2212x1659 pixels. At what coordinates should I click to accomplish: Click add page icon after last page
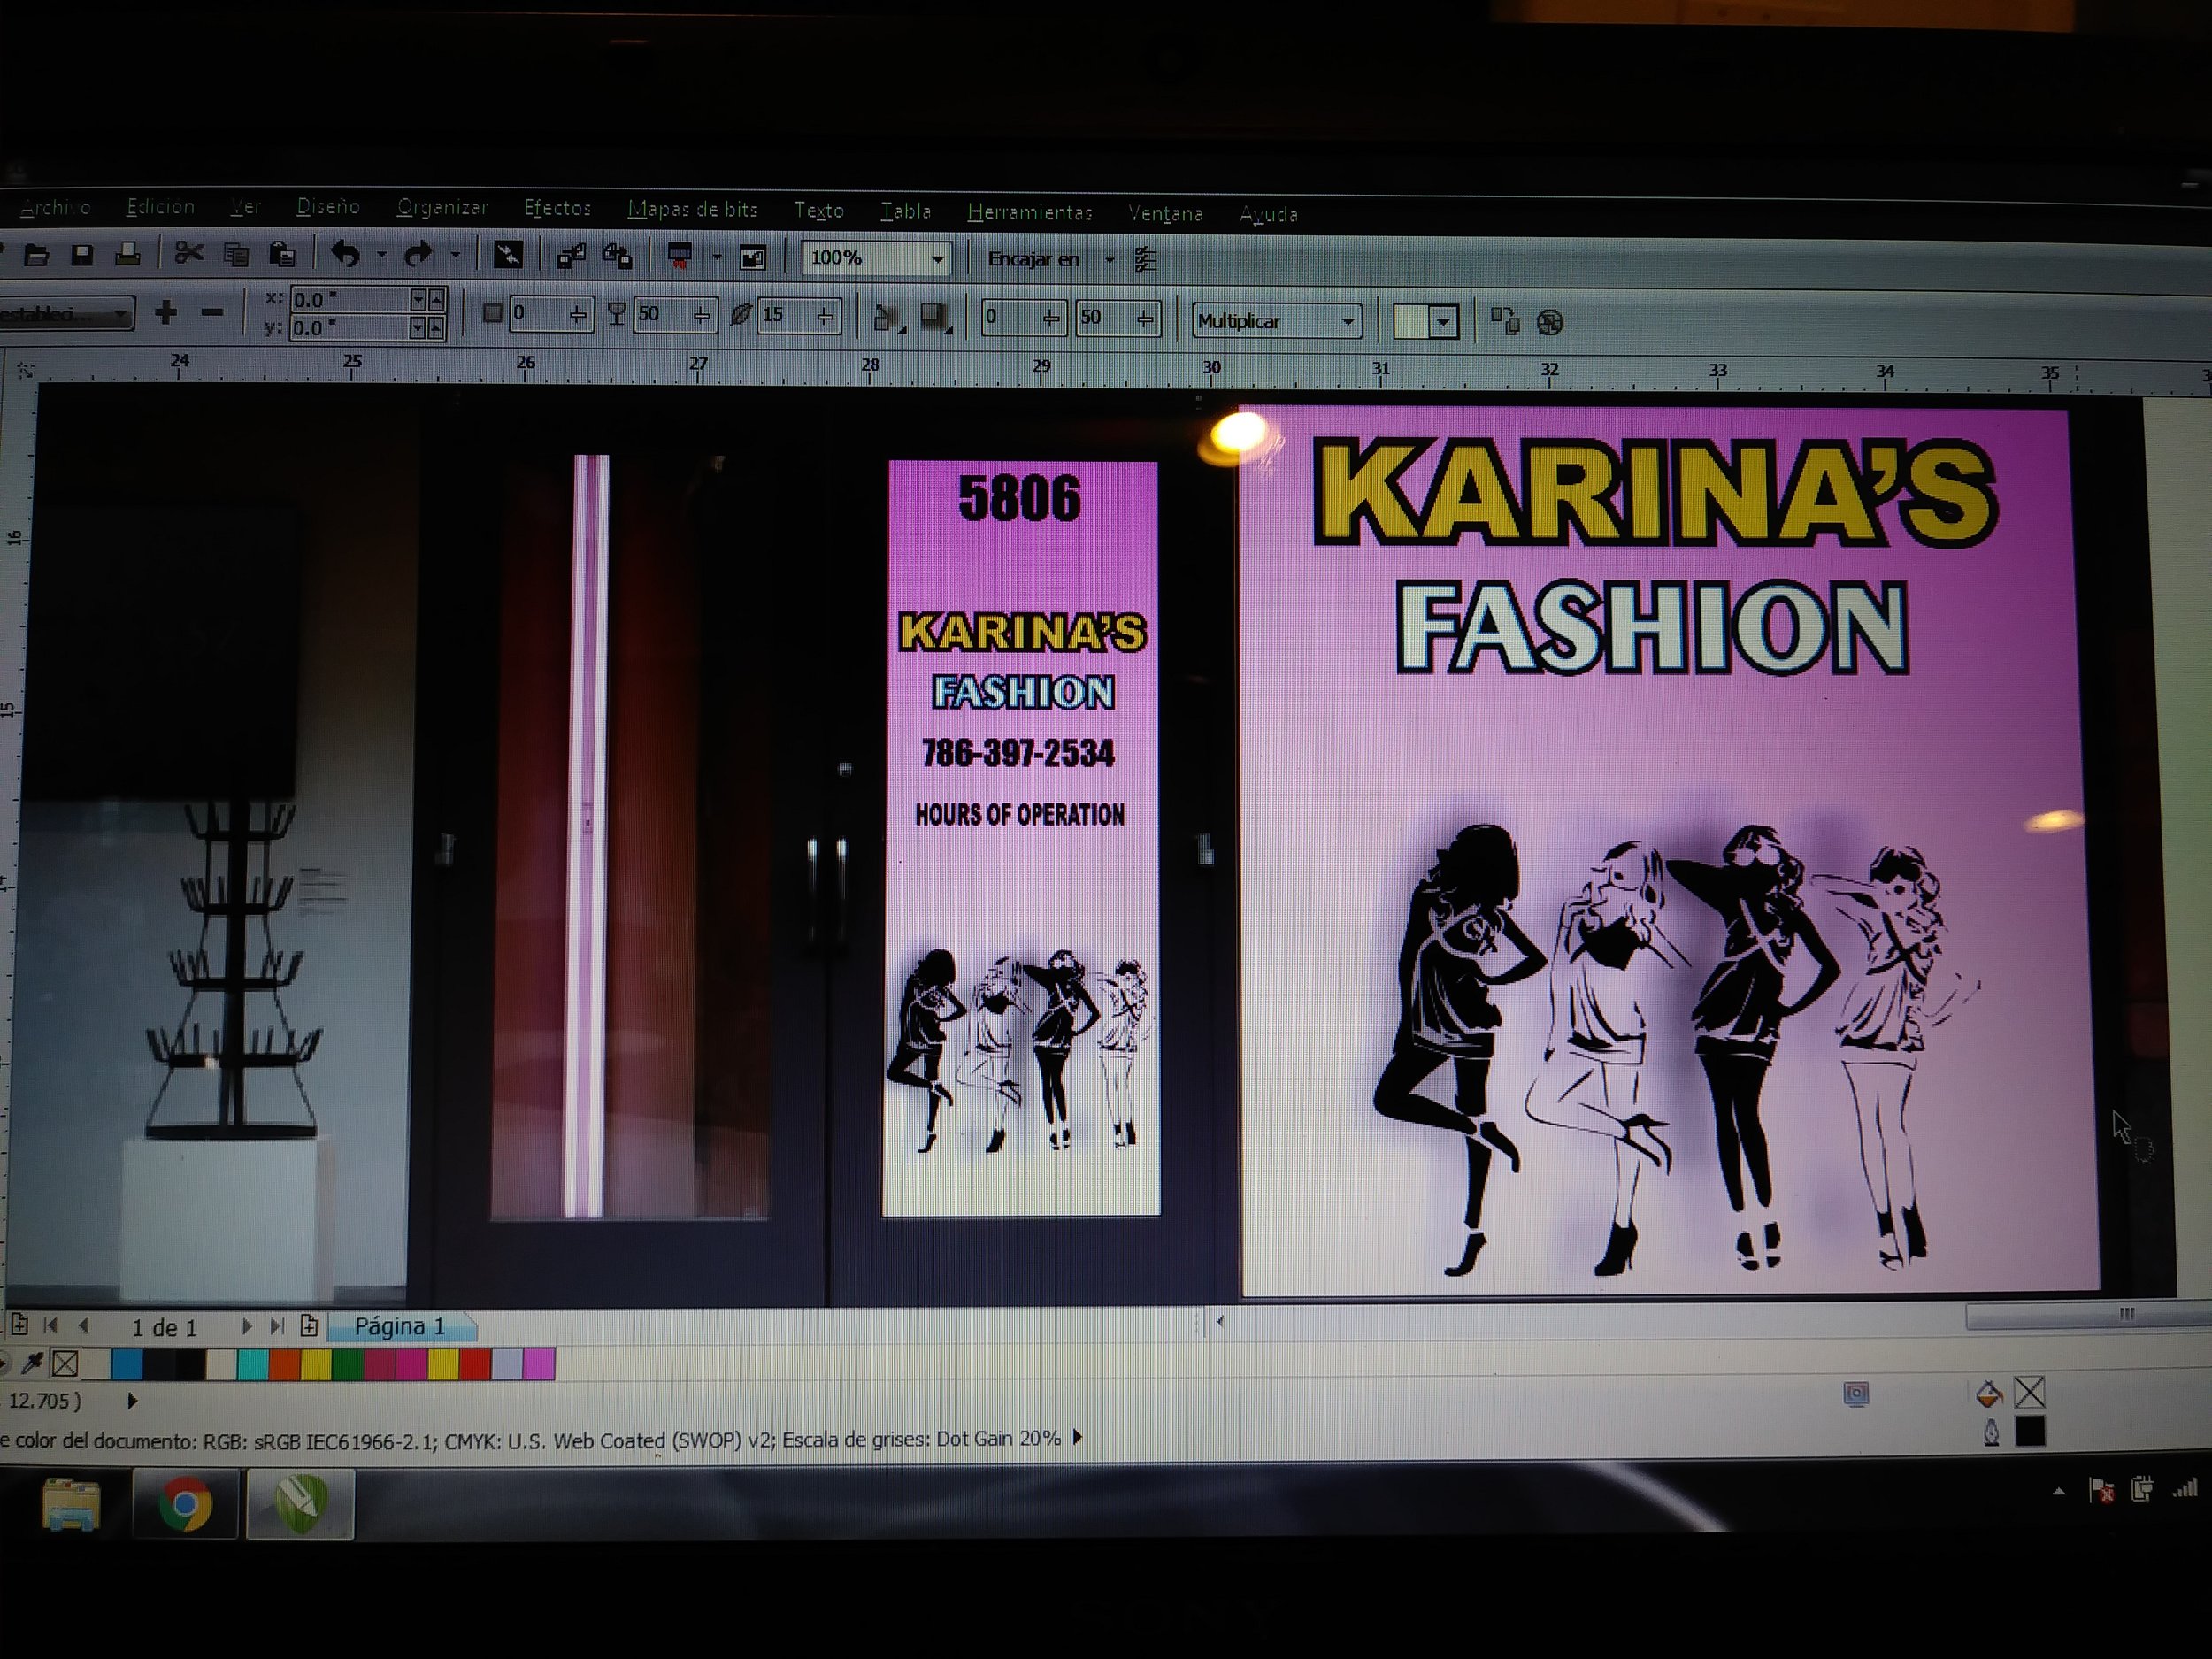309,1326
